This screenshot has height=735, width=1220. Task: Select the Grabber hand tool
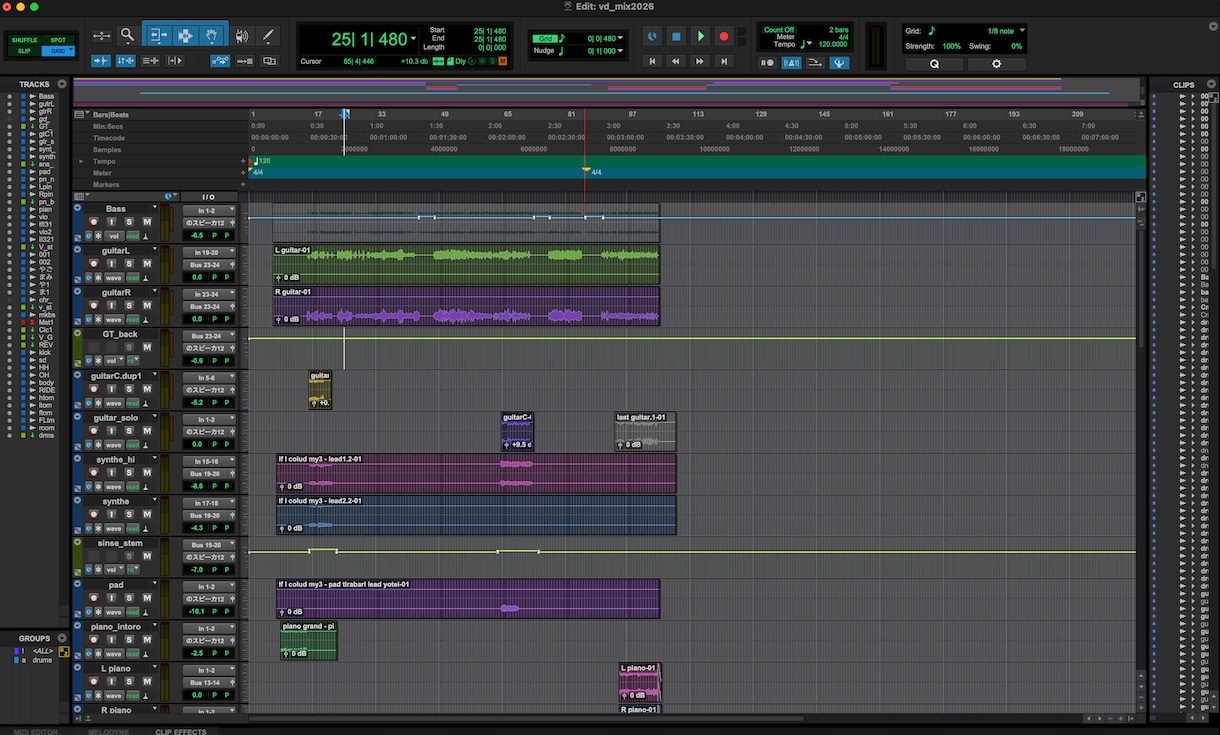click(212, 36)
